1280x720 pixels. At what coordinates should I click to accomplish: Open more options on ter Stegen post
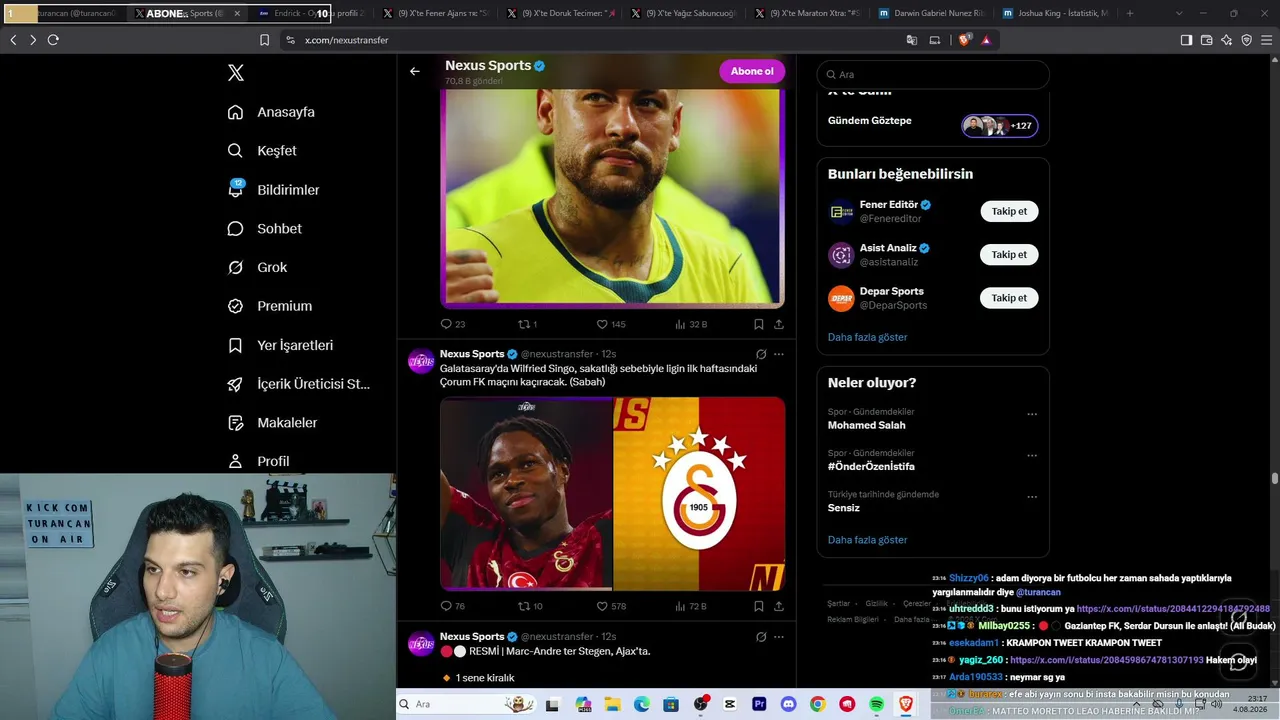[779, 637]
